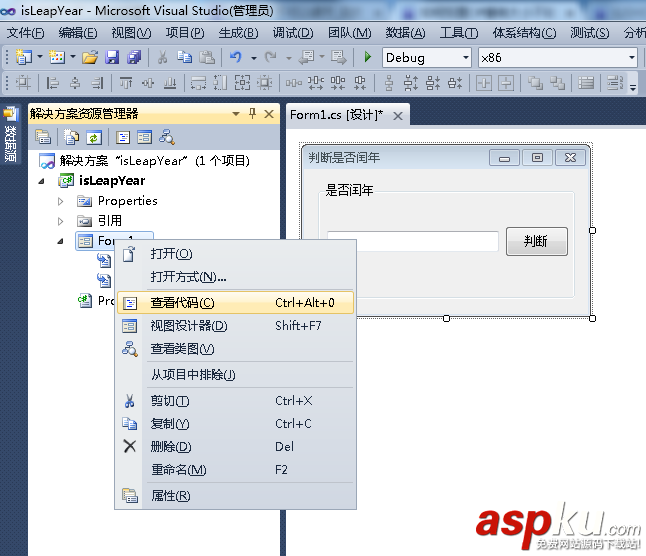
Task: Click the Bring to Front layout icon
Action: pos(535,83)
